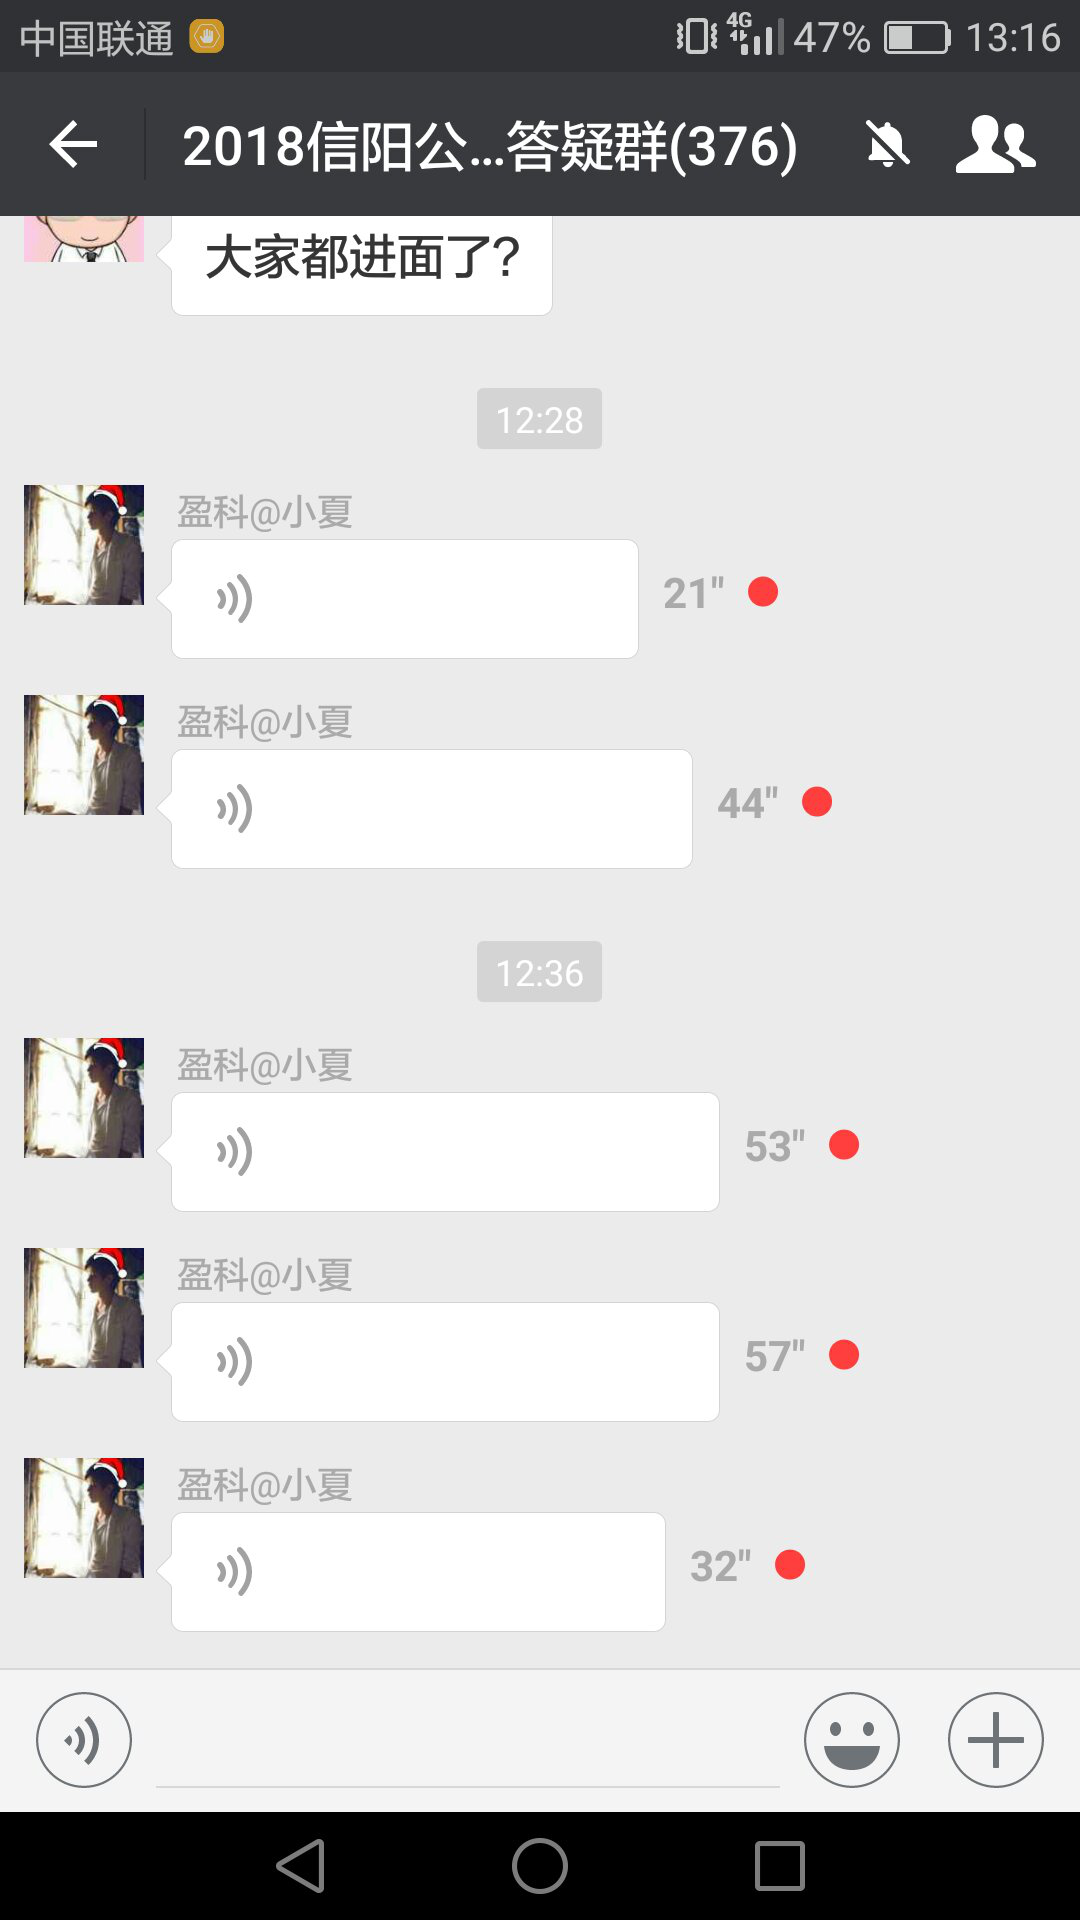Play the 57-second voice message
The height and width of the screenshot is (1920, 1080).
(445, 1362)
